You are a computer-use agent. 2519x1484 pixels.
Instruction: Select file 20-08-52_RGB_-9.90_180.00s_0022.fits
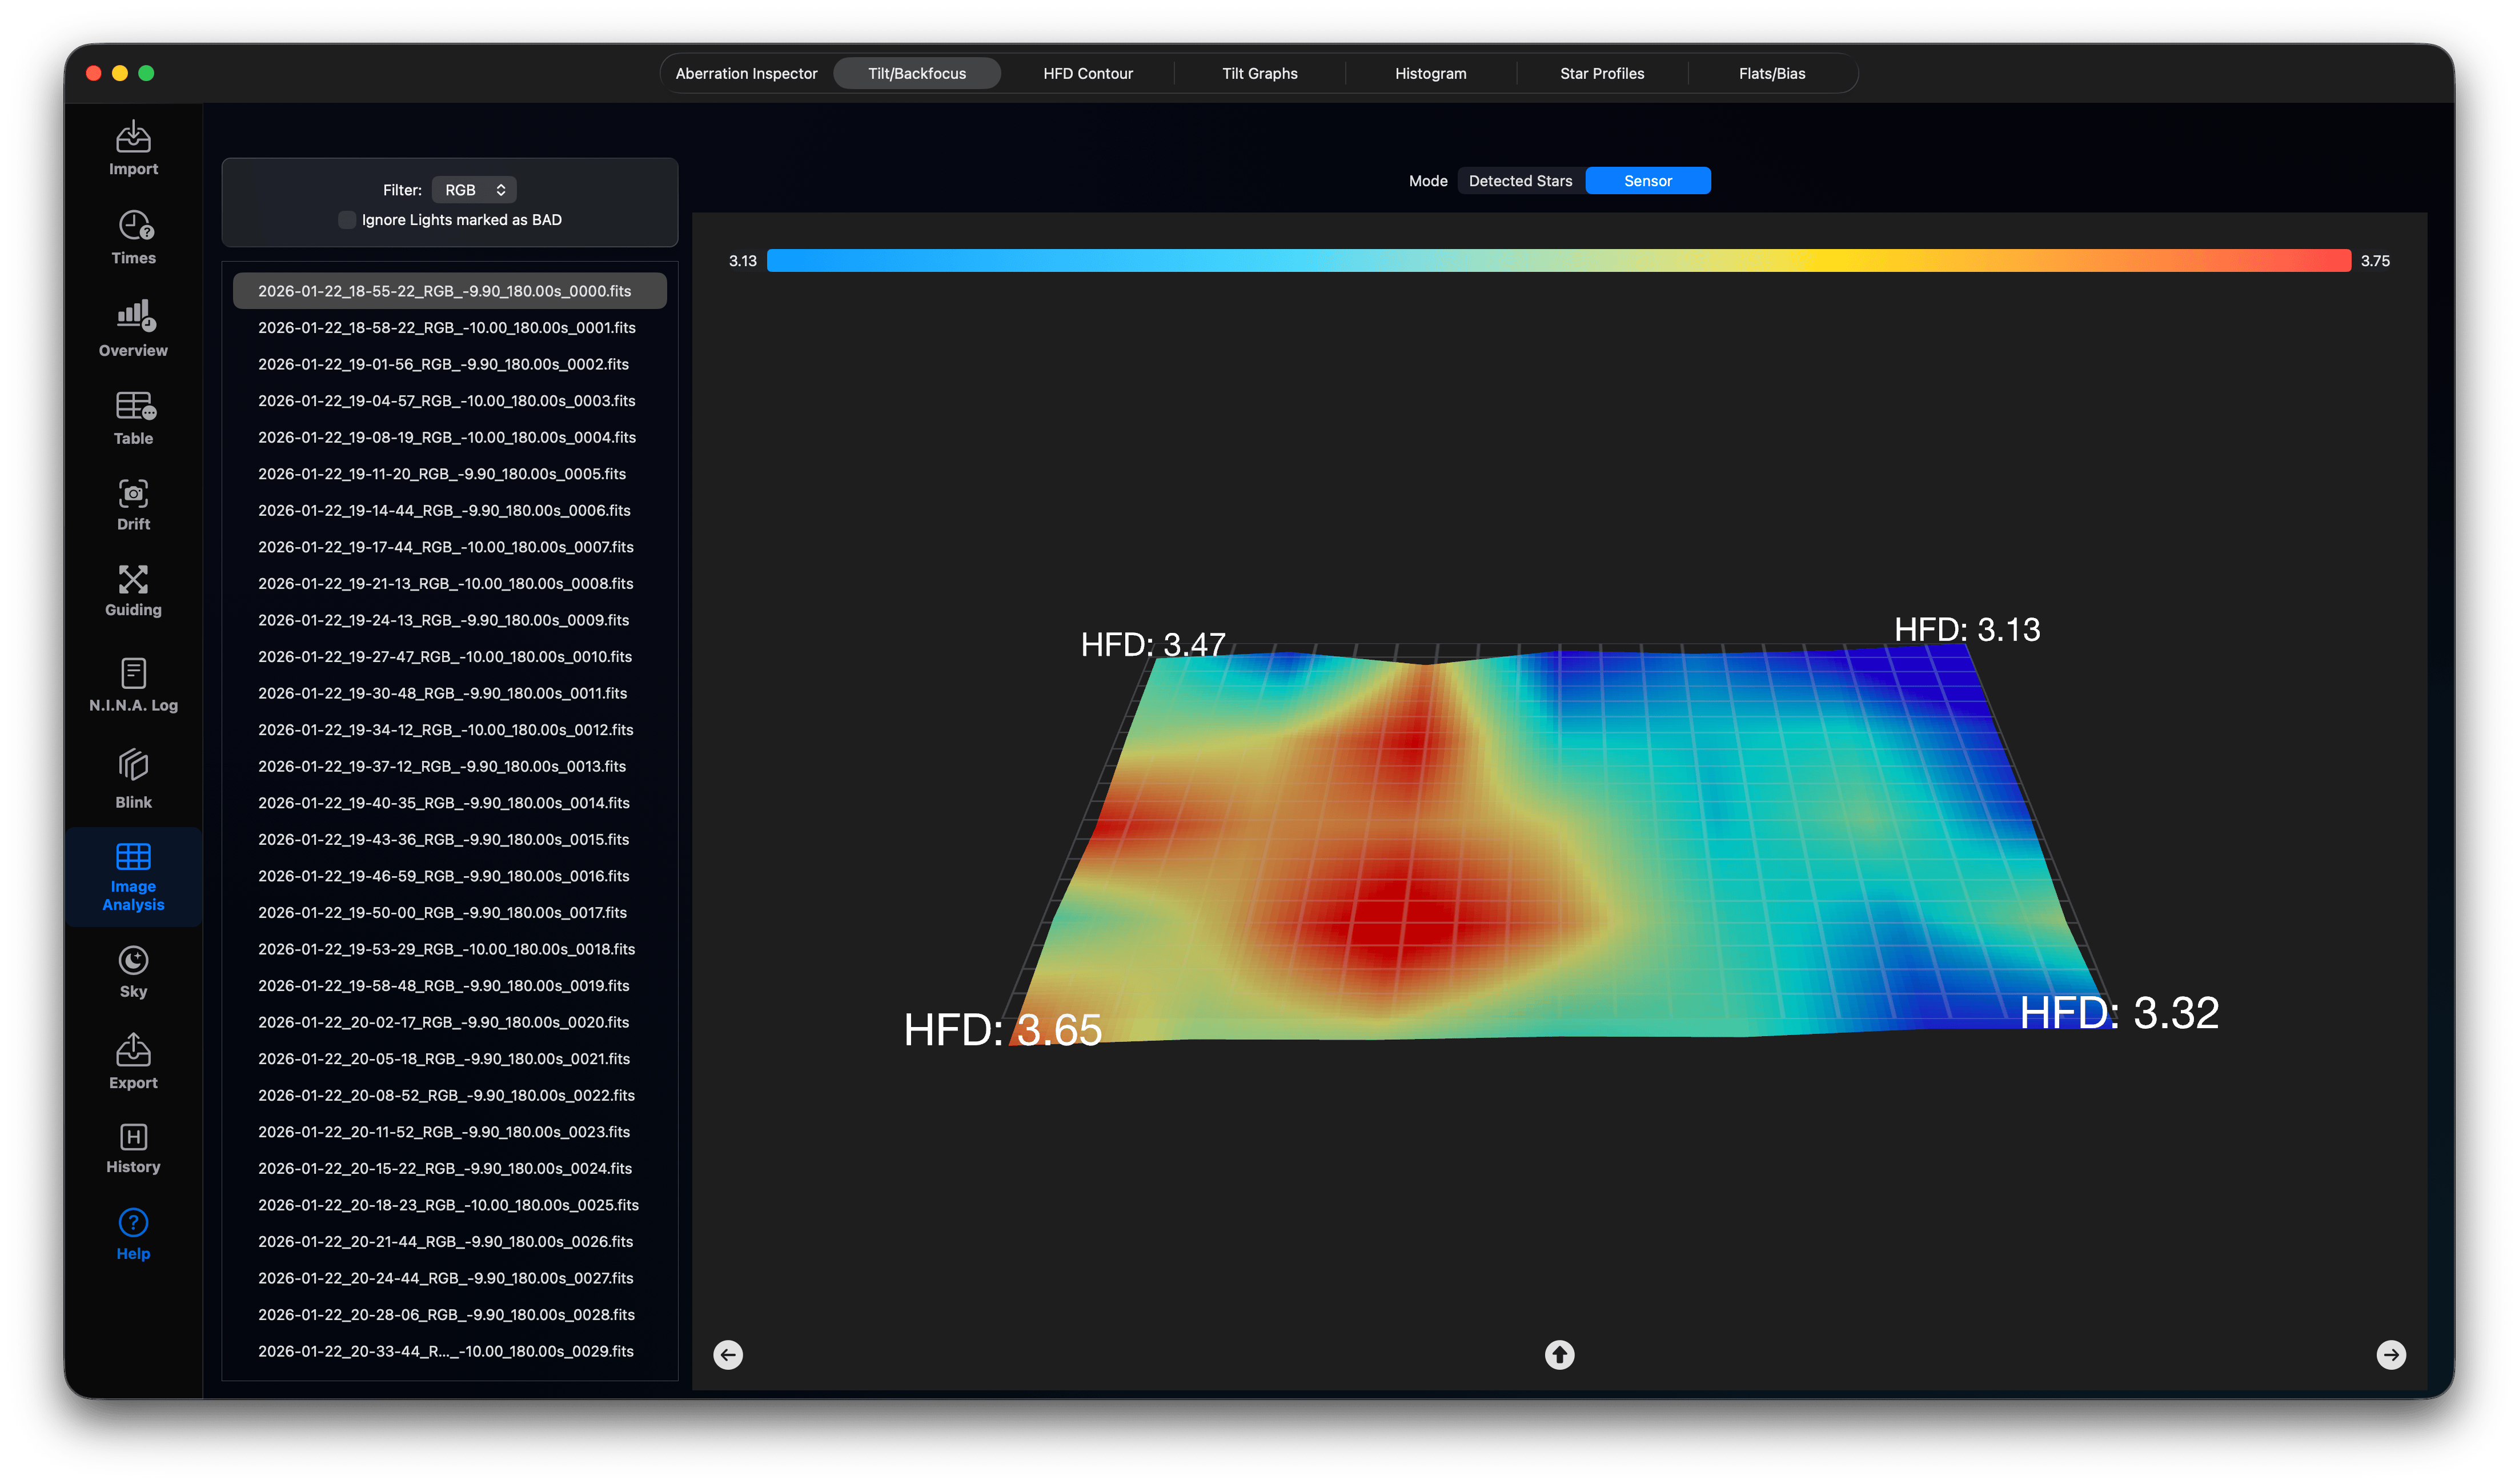(x=449, y=1096)
